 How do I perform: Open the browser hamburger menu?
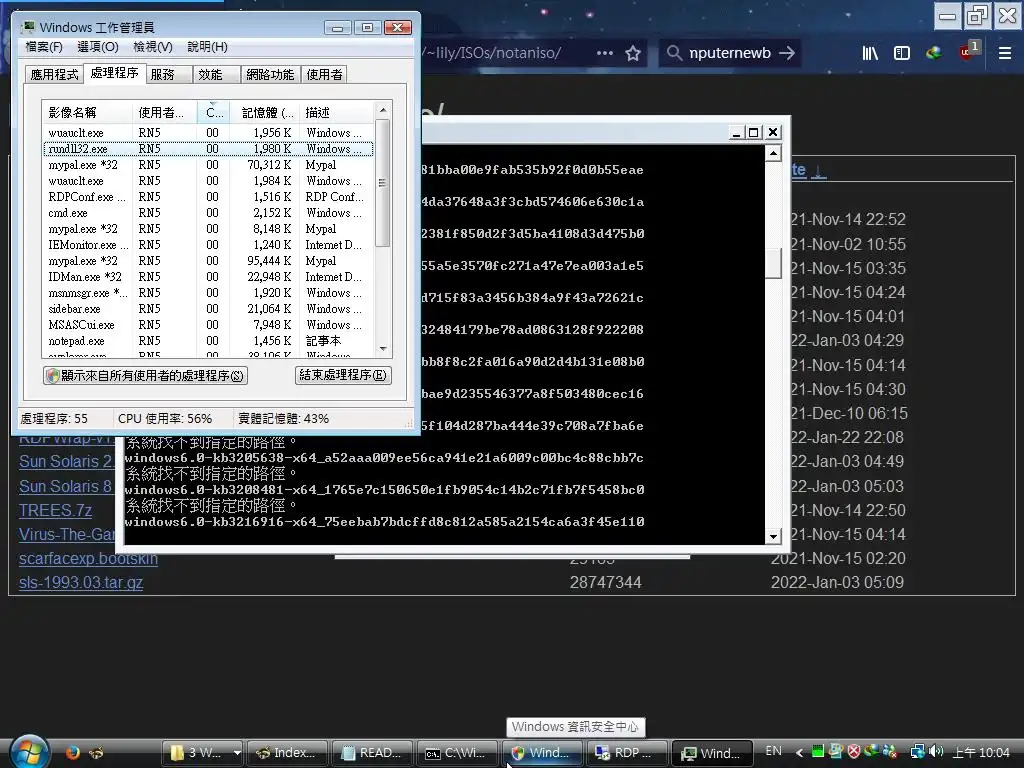point(1004,53)
